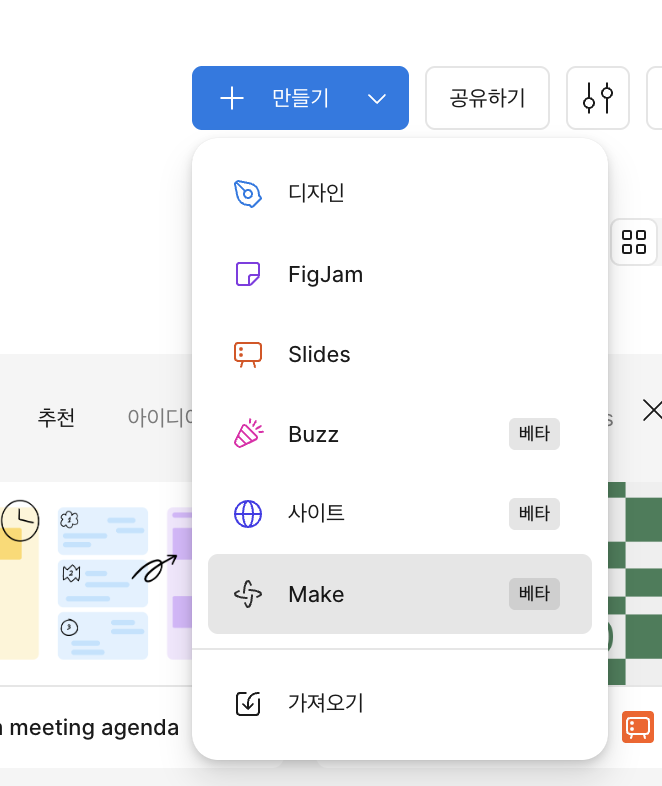Select Slides from the create menu
The image size is (662, 786).
[400, 354]
